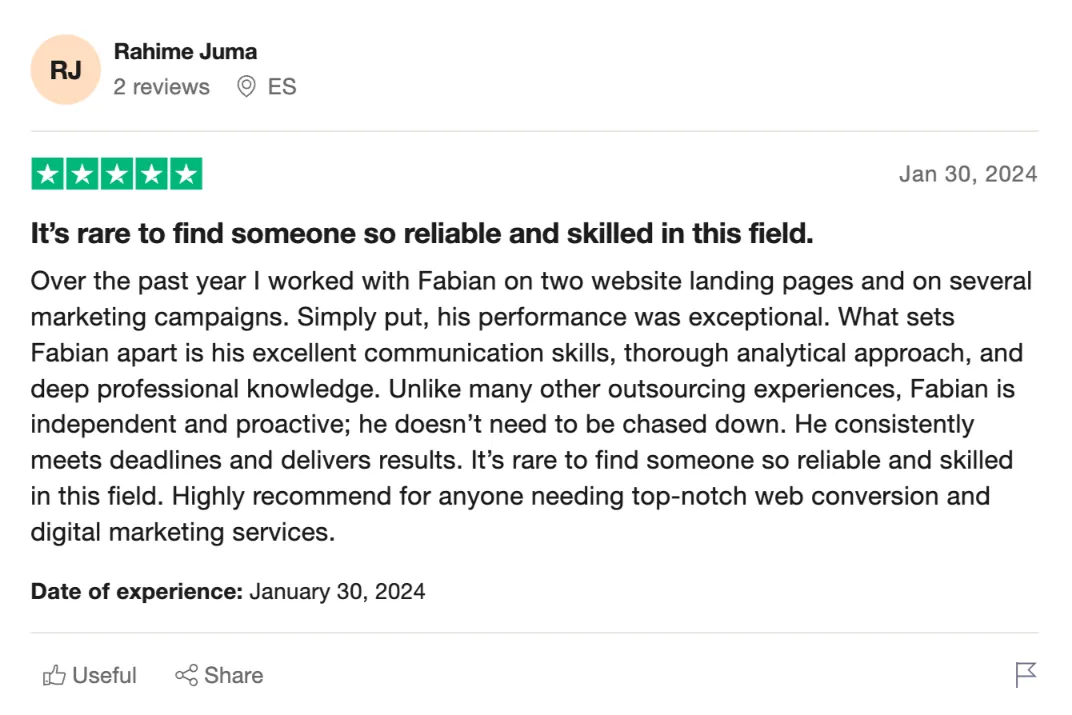
Task: Click the January 30, 2024 experience date
Action: pyautogui.click(x=337, y=591)
